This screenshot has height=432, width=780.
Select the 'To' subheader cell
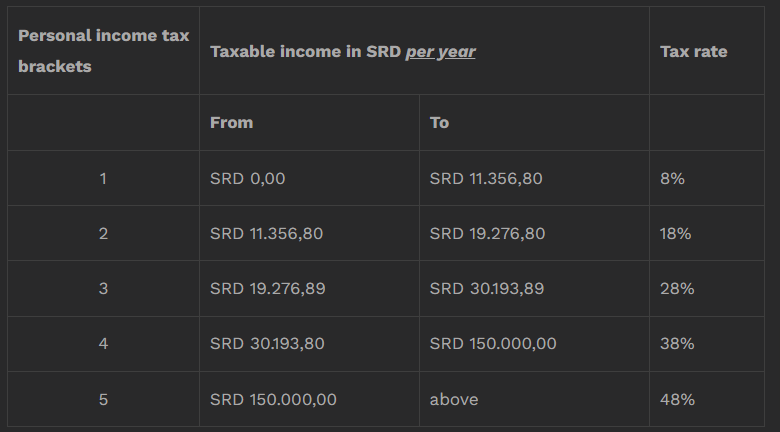tap(534, 122)
